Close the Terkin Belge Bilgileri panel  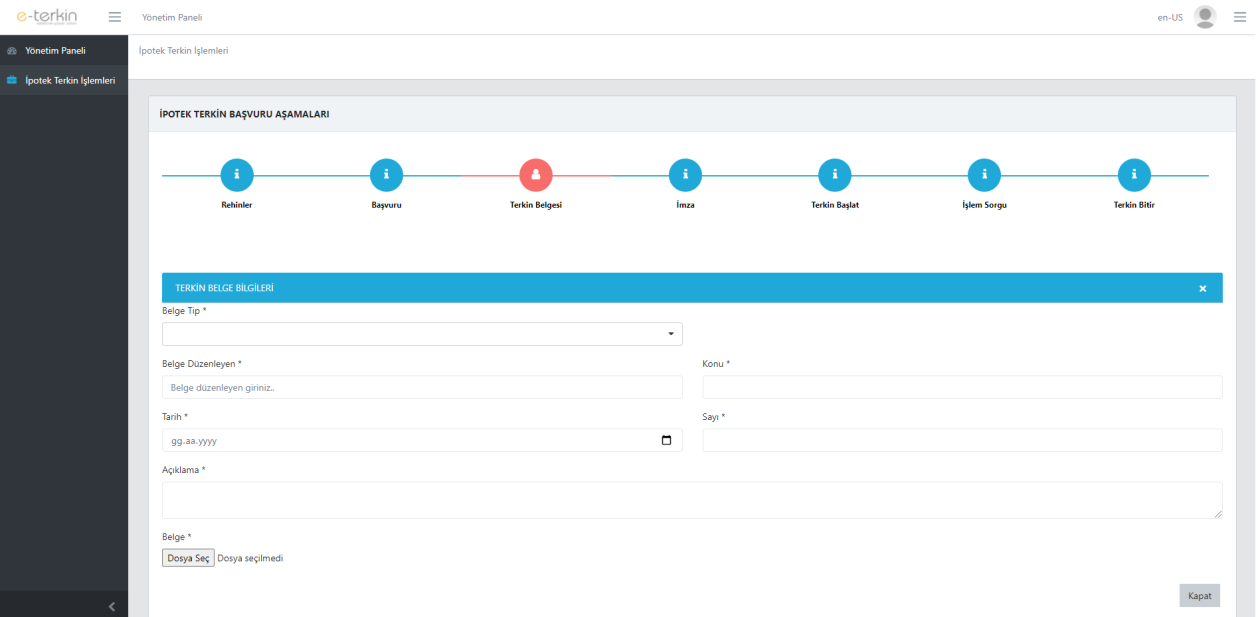pyautogui.click(x=1202, y=288)
